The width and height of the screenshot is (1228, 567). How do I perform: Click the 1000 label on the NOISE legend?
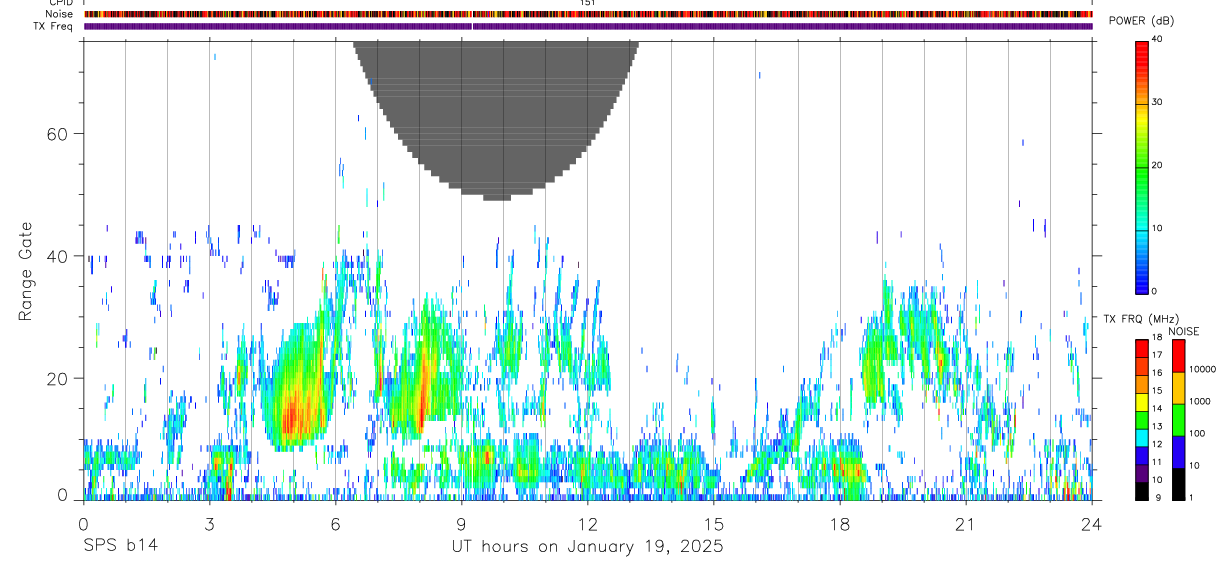coord(1200,401)
